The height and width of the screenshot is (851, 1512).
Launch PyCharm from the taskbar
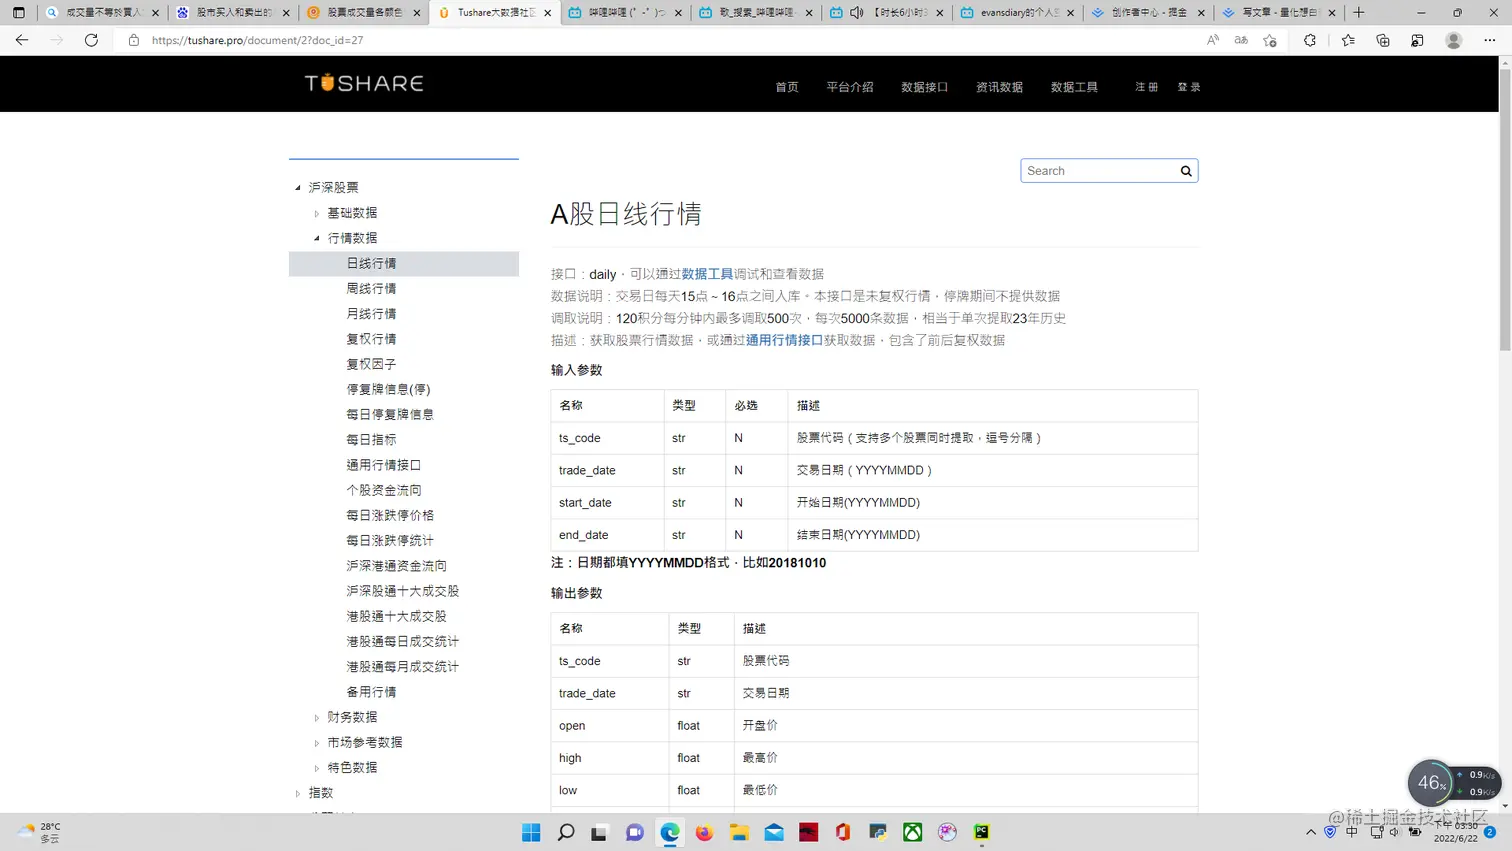tap(980, 831)
